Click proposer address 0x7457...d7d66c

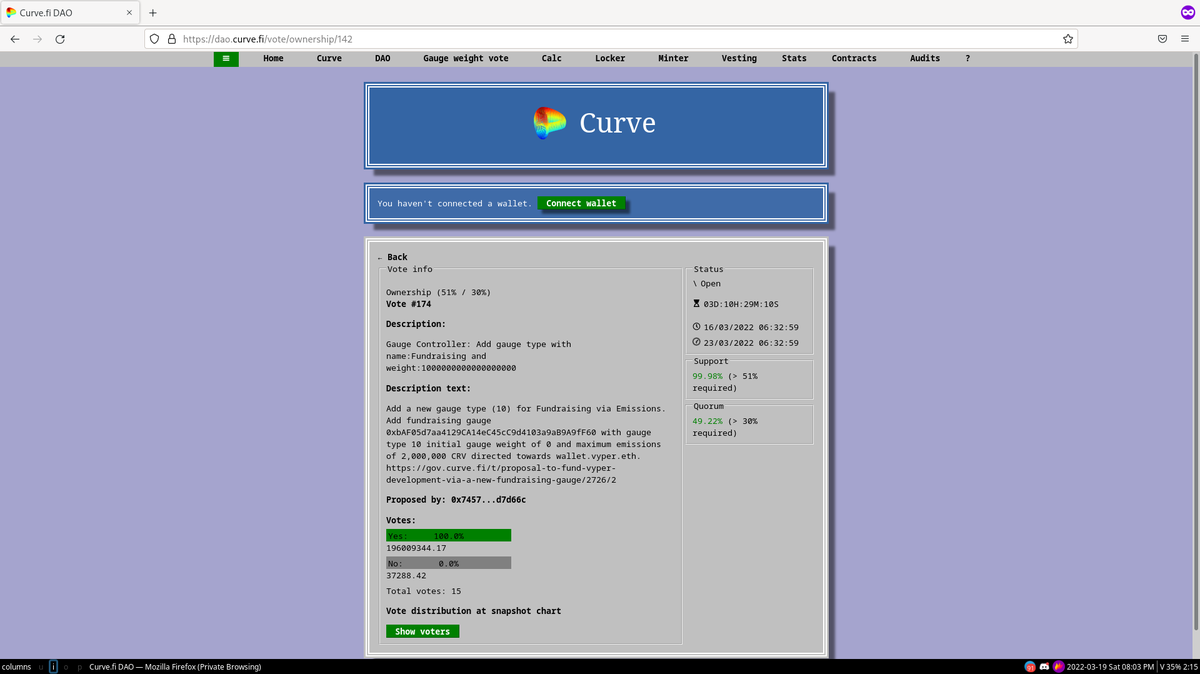pyautogui.click(x=488, y=500)
